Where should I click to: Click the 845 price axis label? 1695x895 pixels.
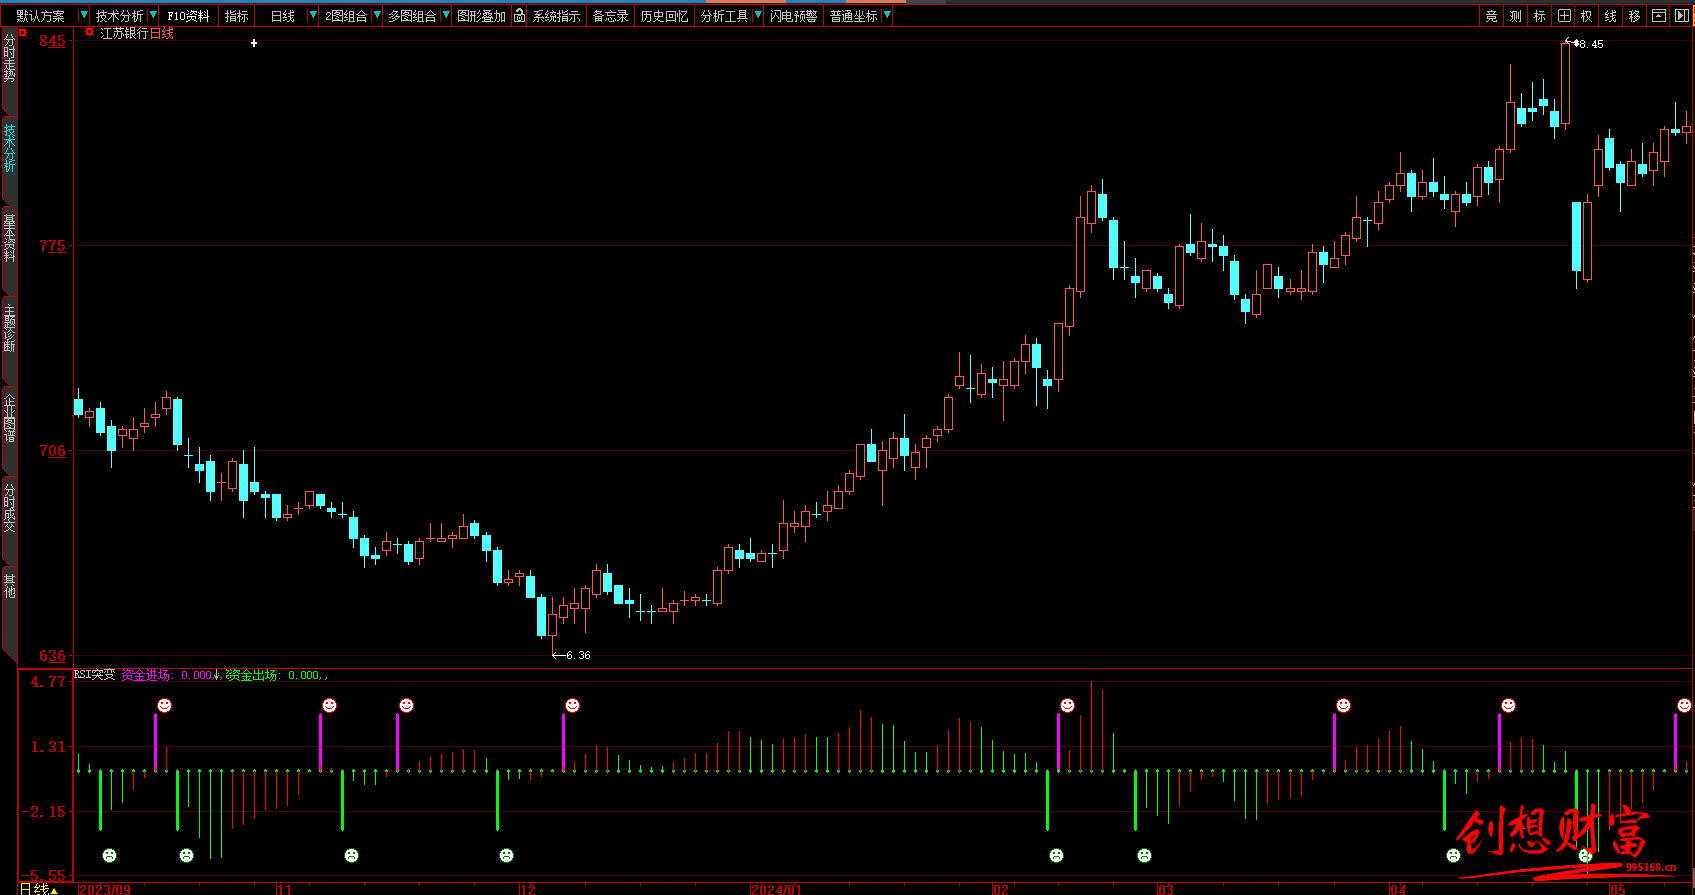(x=52, y=41)
